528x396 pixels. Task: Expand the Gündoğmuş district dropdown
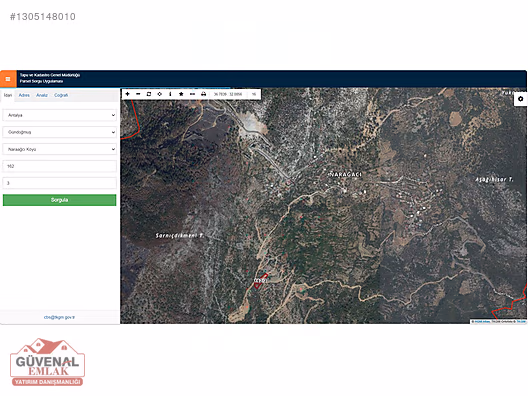(x=60, y=132)
